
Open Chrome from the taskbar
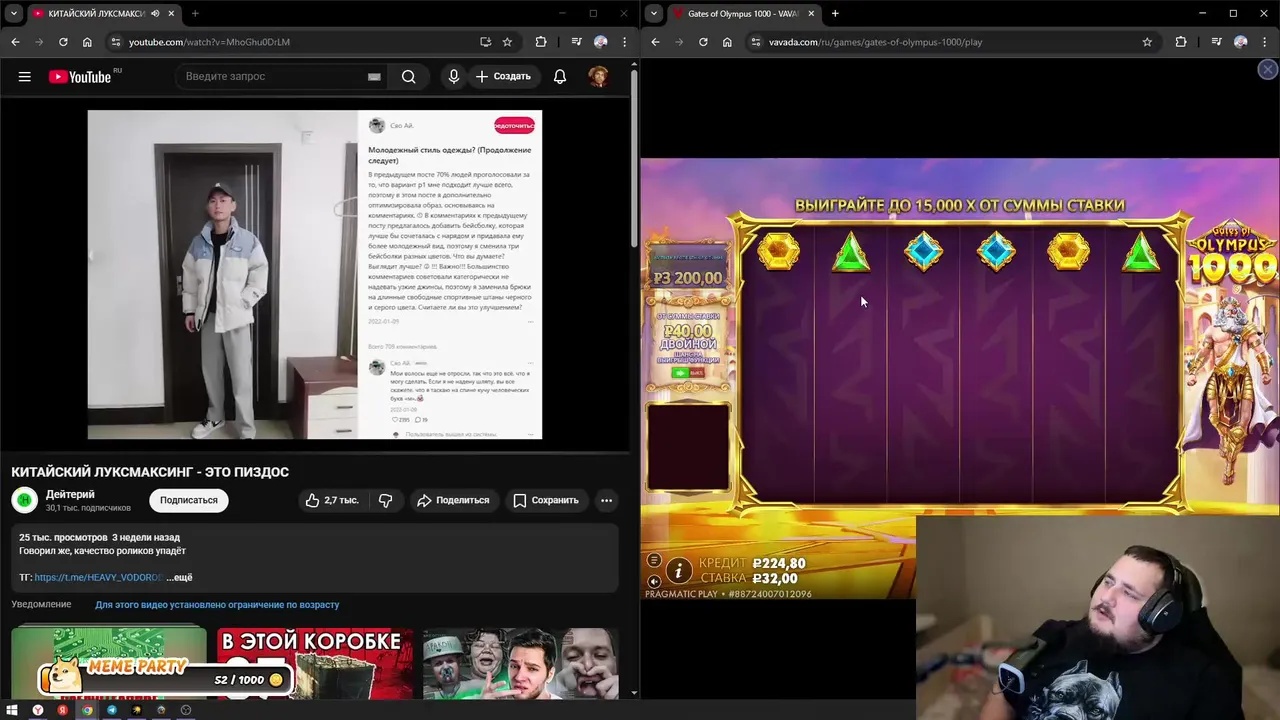(x=87, y=710)
